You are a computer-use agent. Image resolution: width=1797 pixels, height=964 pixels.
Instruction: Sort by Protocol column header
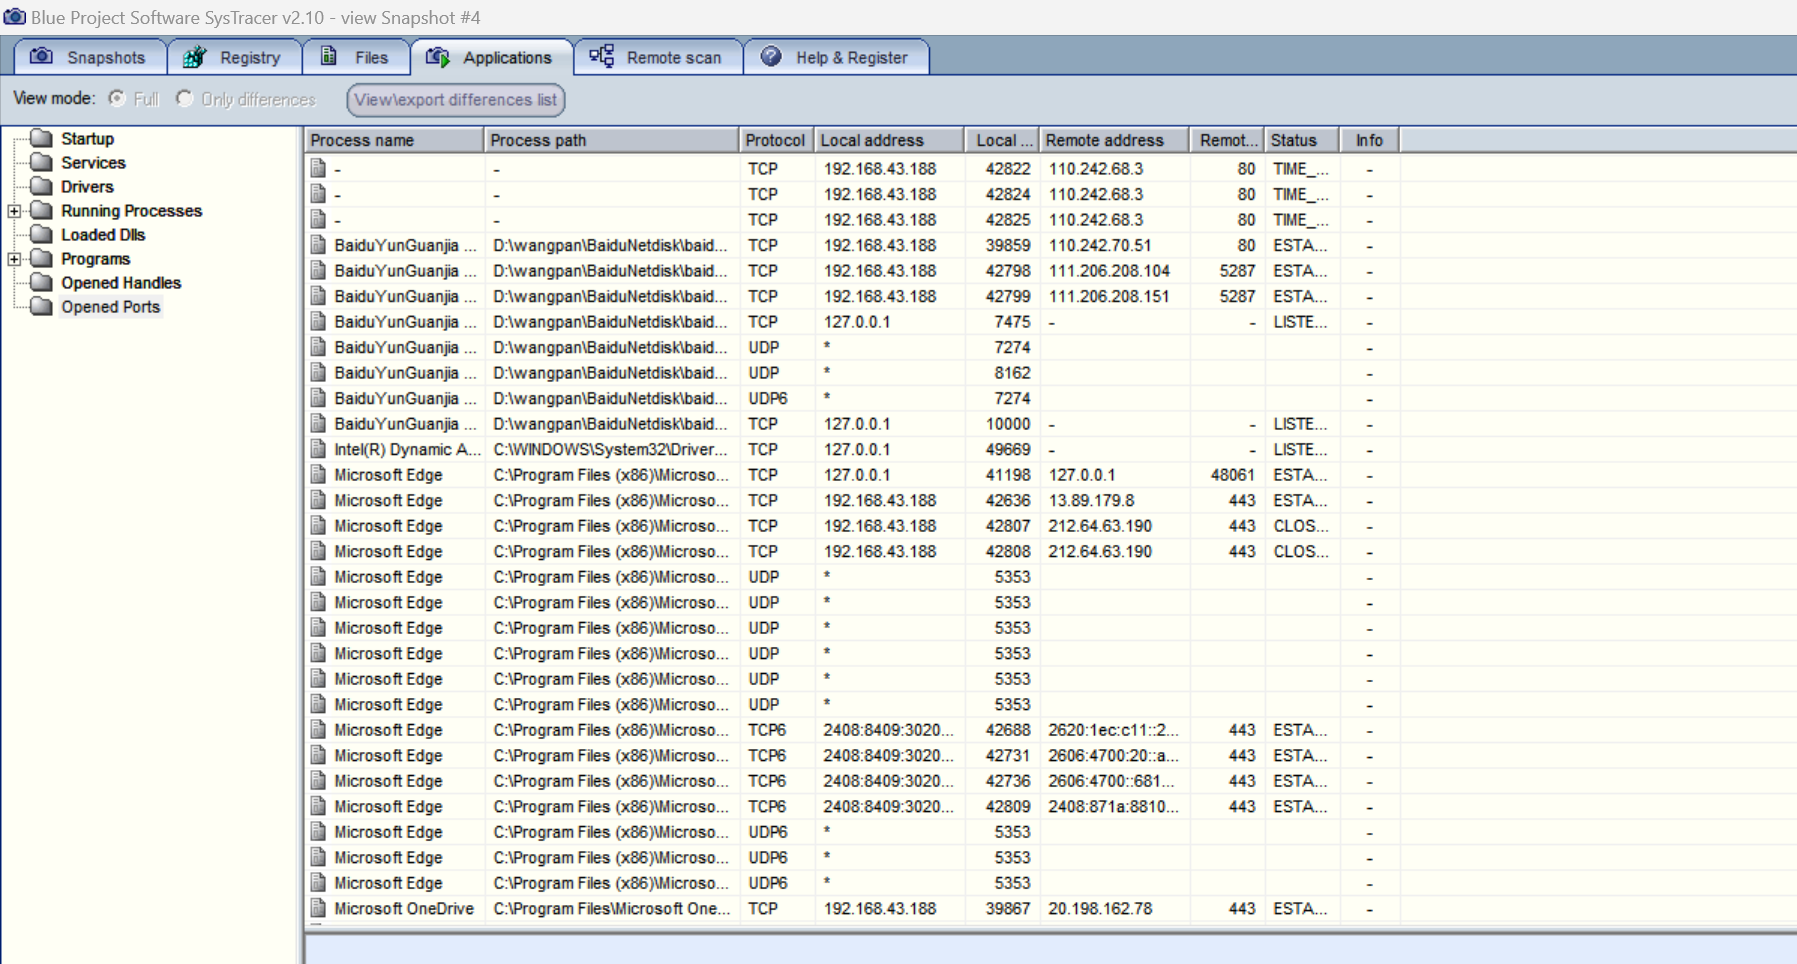coord(776,140)
